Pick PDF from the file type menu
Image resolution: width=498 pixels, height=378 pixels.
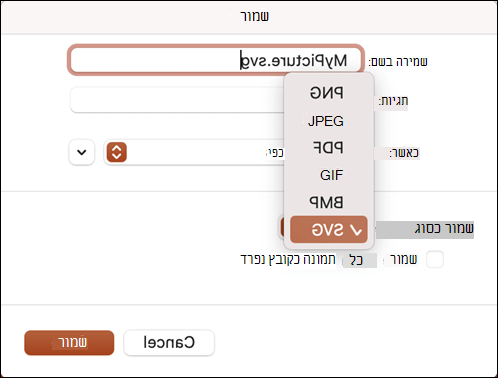[x=328, y=148]
